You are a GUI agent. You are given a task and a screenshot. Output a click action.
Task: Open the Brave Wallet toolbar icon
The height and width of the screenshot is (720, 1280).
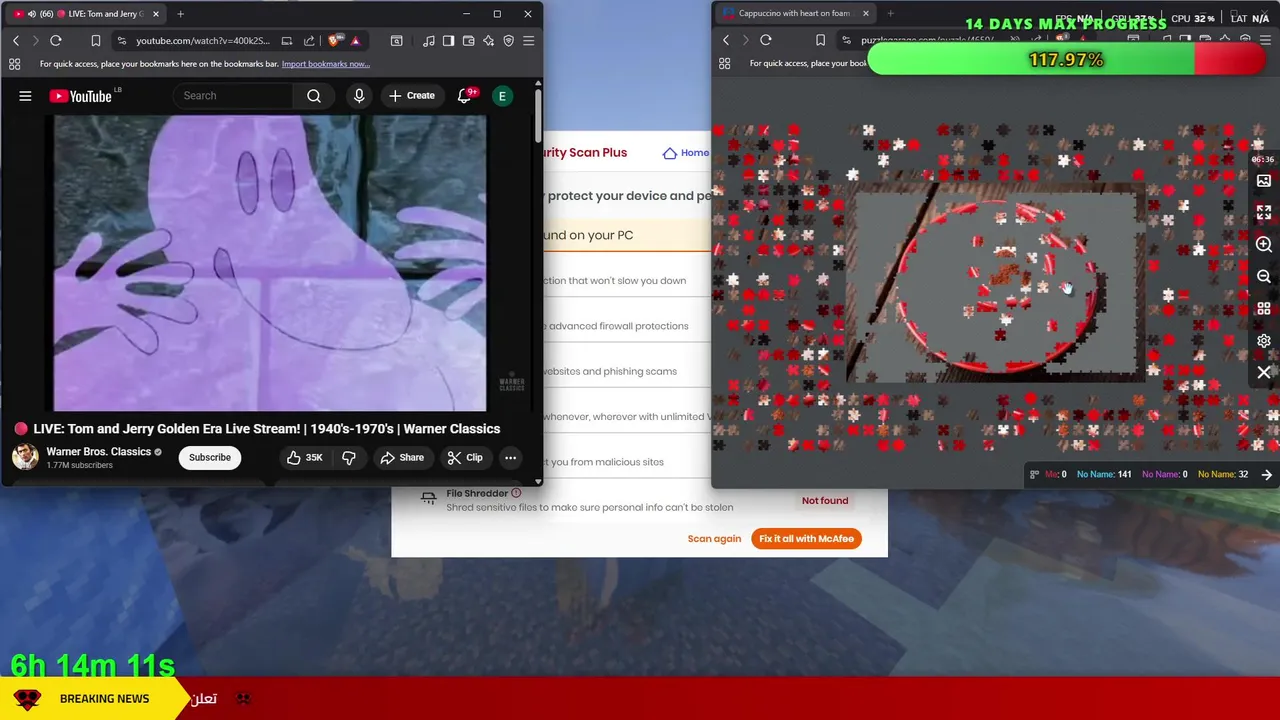tap(469, 41)
